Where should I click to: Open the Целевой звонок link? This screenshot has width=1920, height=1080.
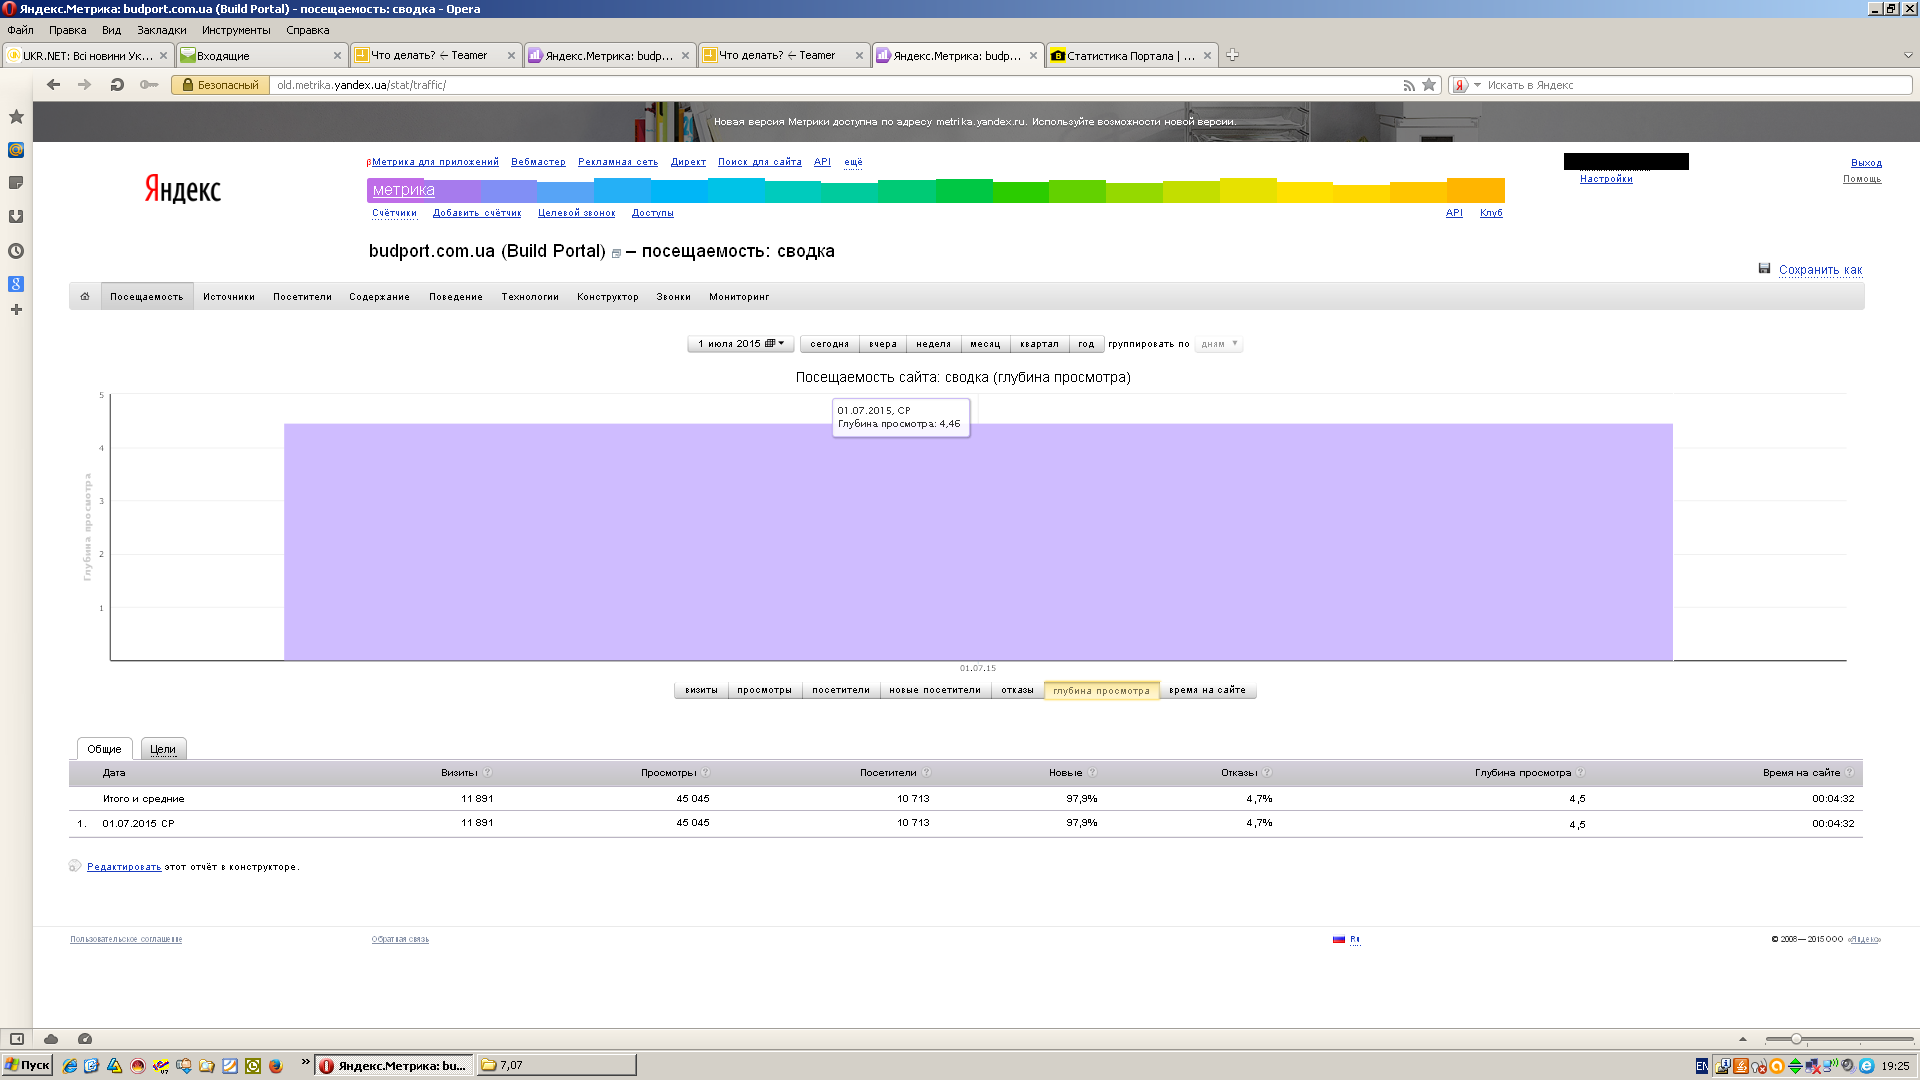(576, 213)
